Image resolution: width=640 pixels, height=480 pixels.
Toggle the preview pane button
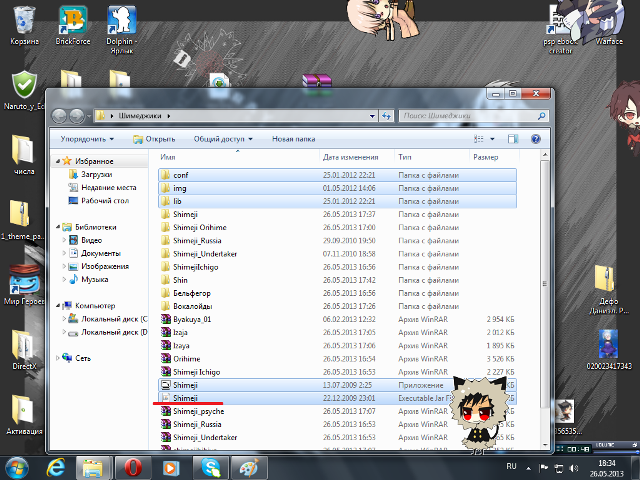point(514,139)
